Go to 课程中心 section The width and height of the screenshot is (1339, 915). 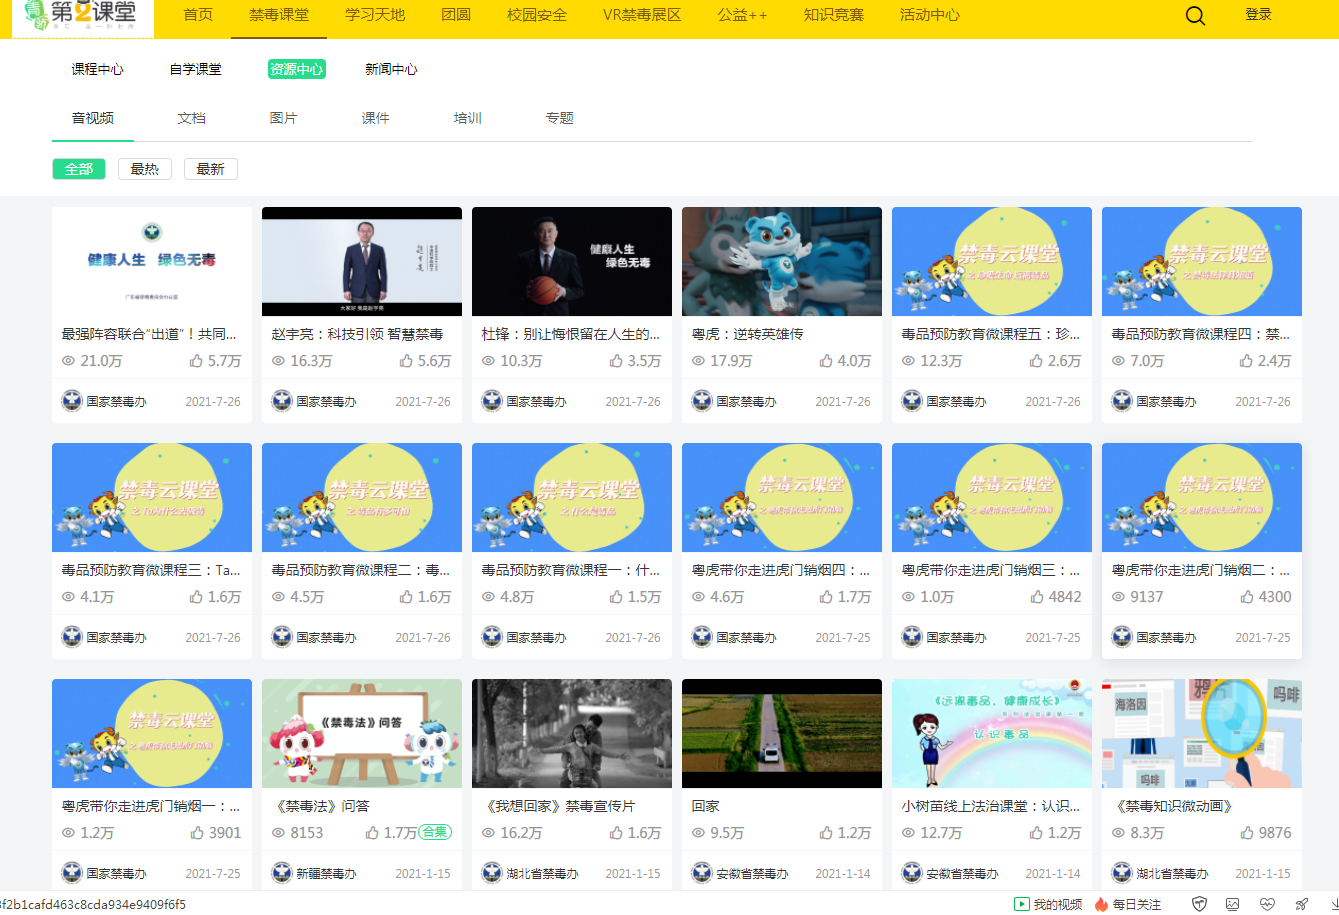tap(97, 69)
